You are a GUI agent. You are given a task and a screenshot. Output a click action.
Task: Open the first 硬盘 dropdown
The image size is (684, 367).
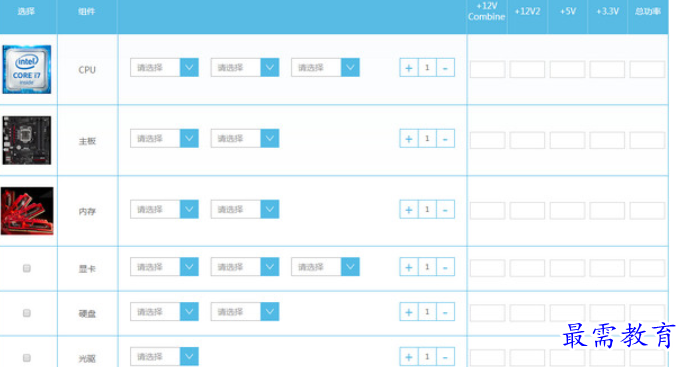click(164, 312)
